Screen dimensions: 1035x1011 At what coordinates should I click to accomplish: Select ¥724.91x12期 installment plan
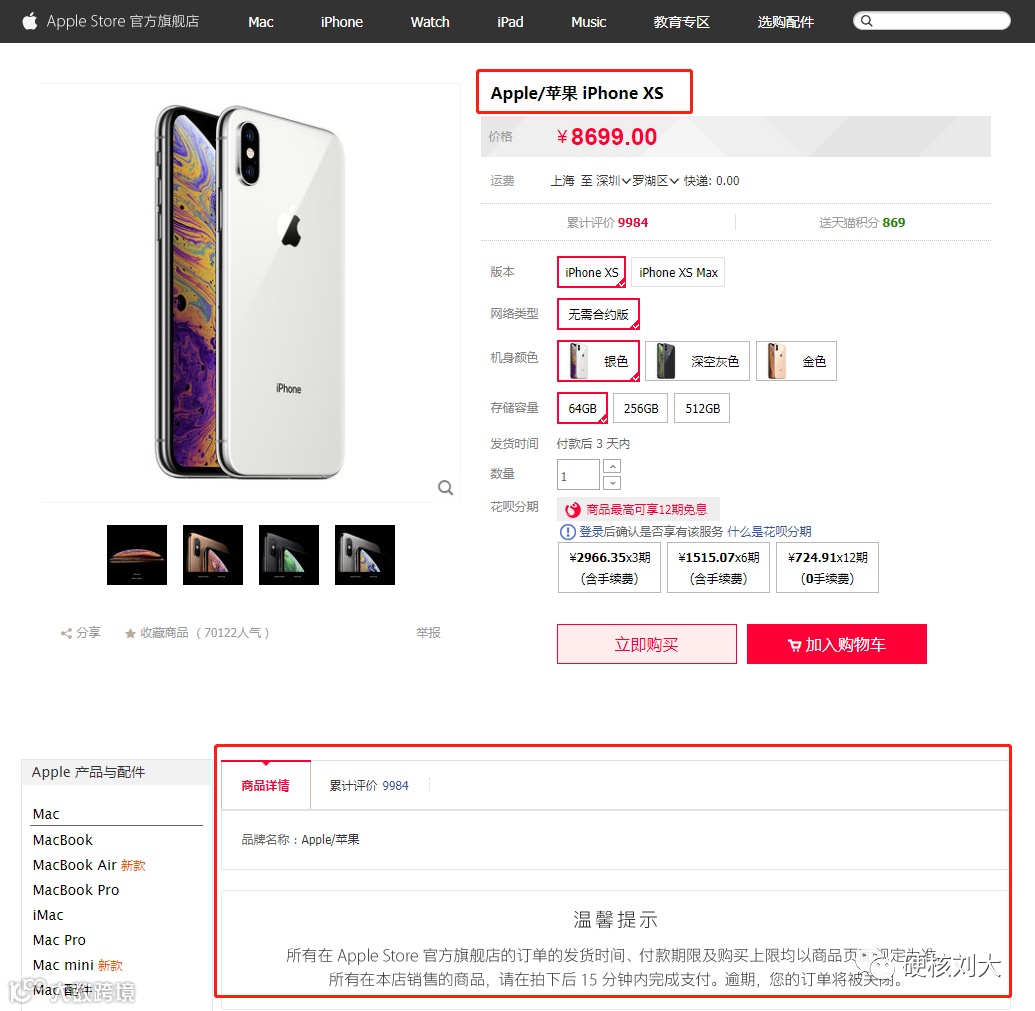point(827,568)
